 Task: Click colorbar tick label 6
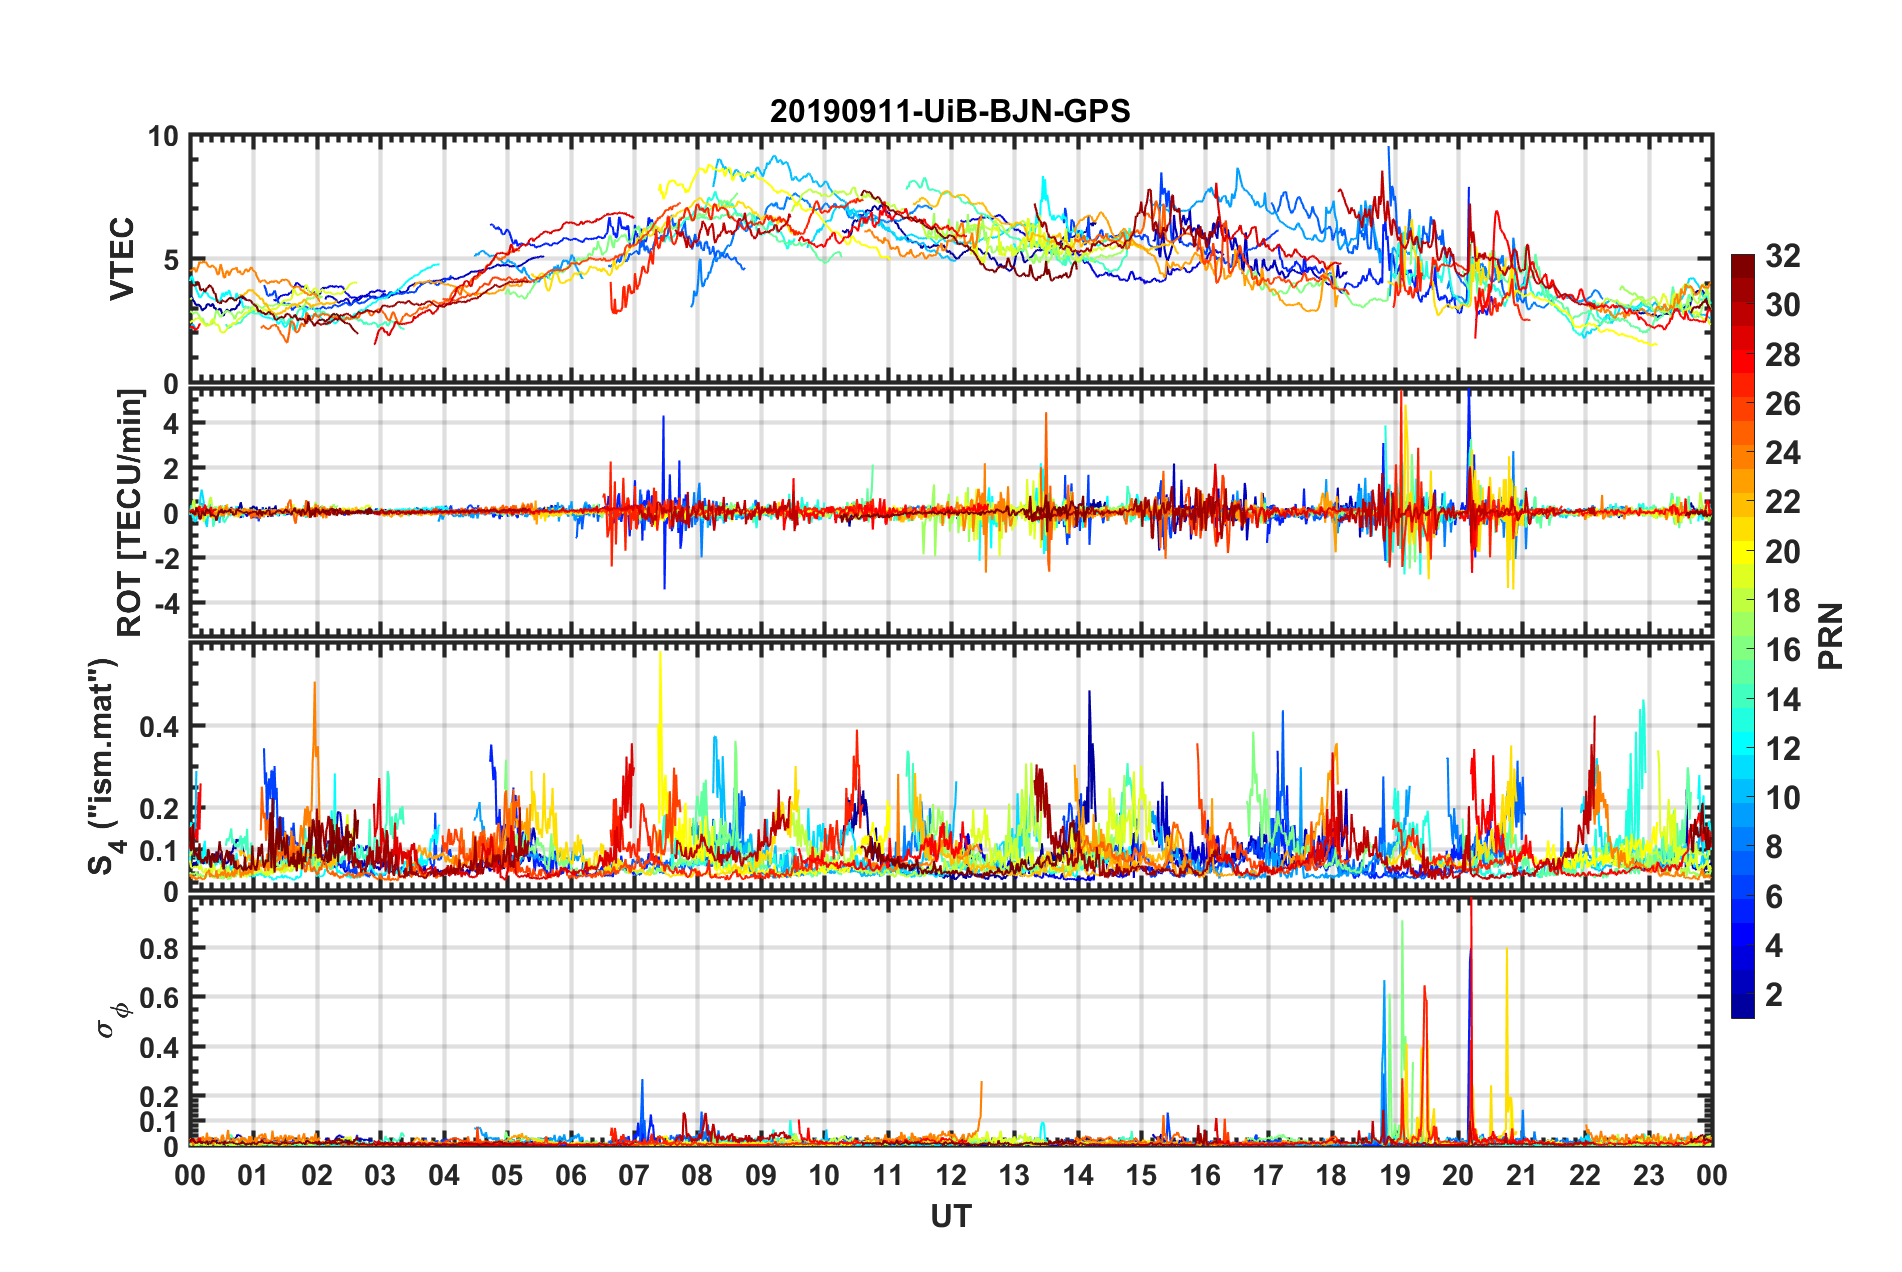coord(1774,896)
